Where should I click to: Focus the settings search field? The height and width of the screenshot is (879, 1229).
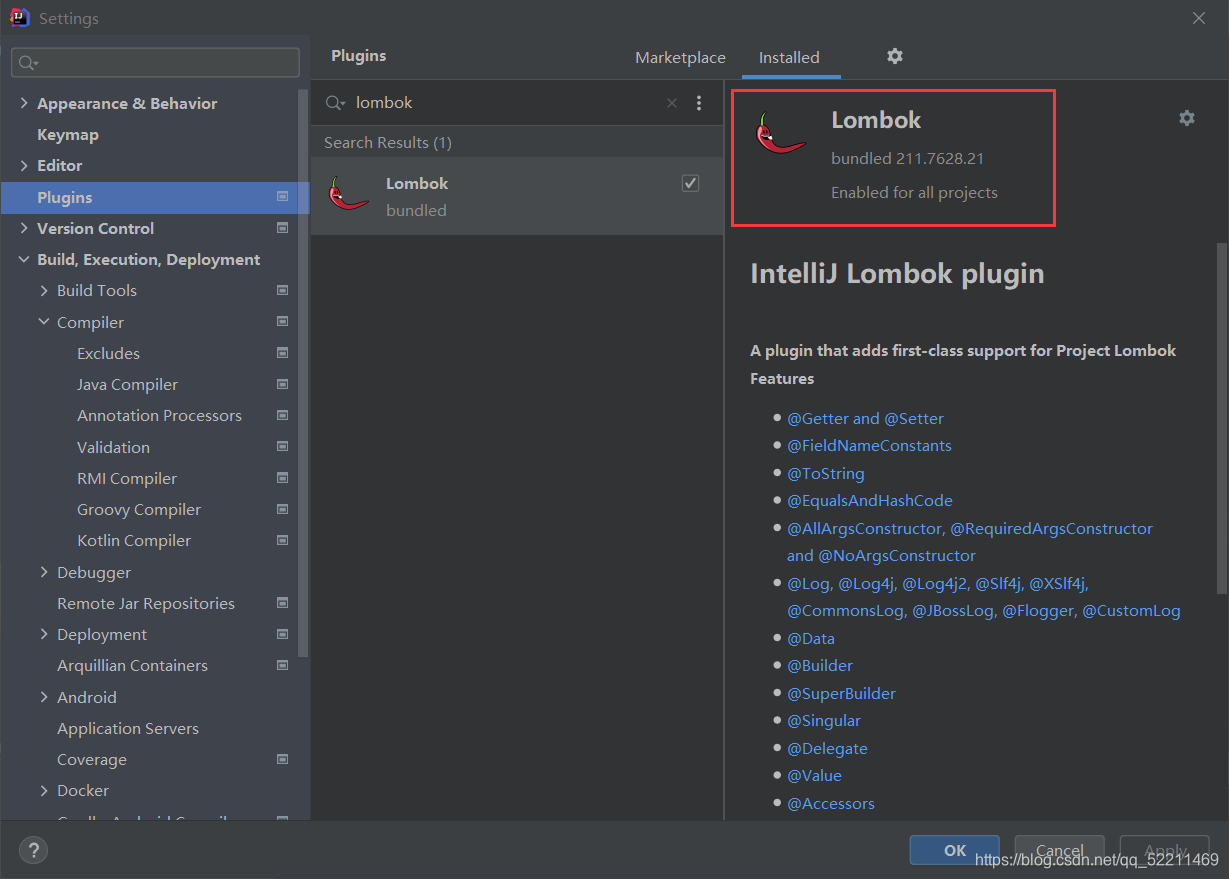pos(155,62)
